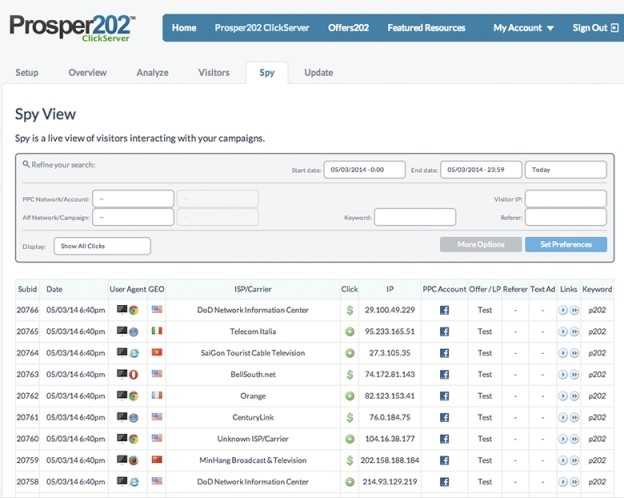The width and height of the screenshot is (624, 498).
Task: Select the Spy tab
Action: [267, 73]
